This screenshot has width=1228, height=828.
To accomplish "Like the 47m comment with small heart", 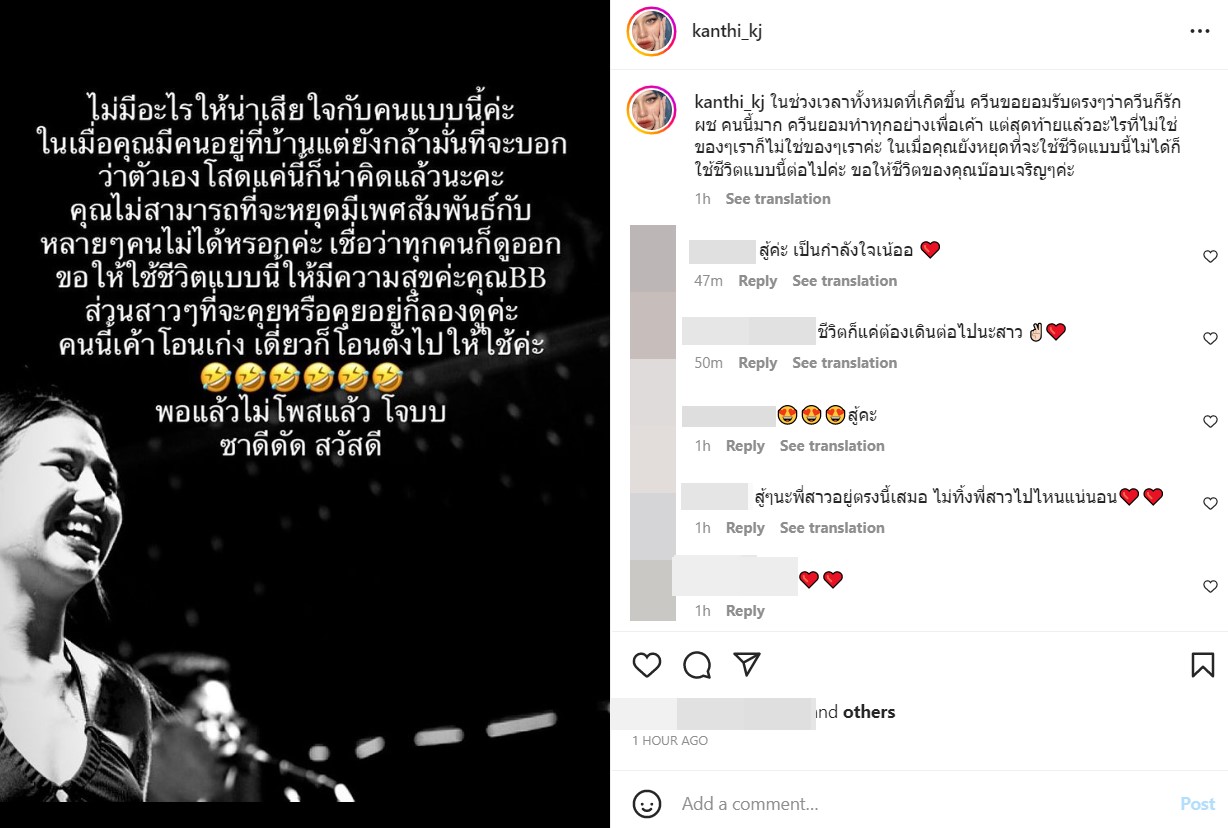I will [x=1210, y=257].
